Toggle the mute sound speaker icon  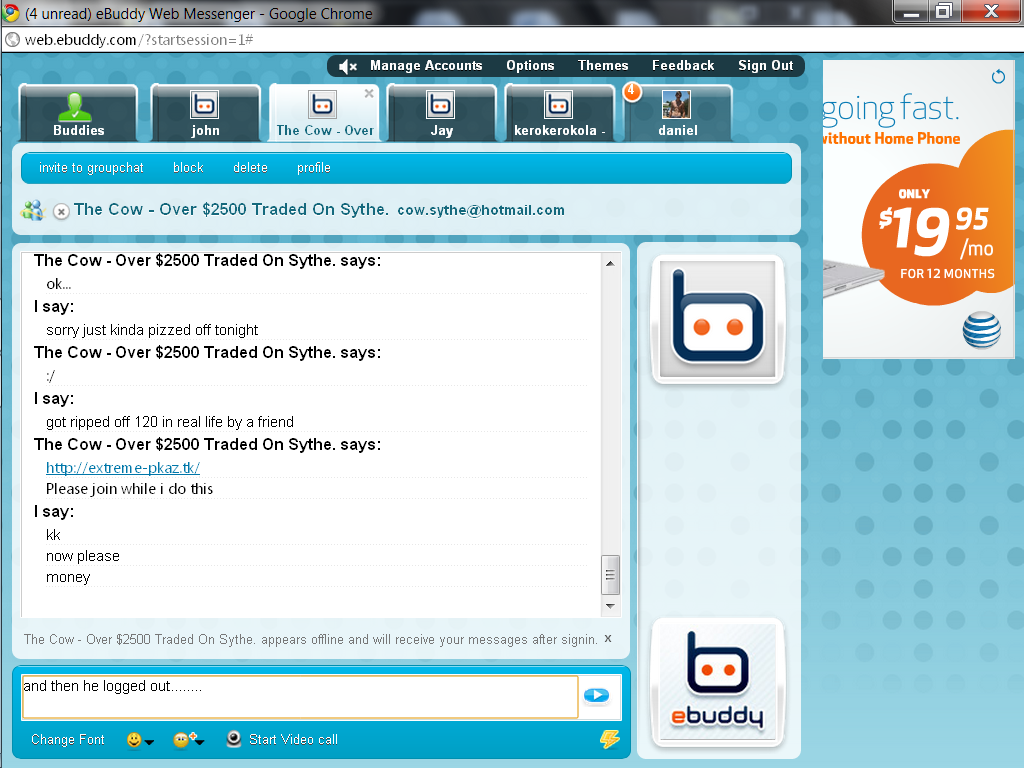[x=348, y=66]
